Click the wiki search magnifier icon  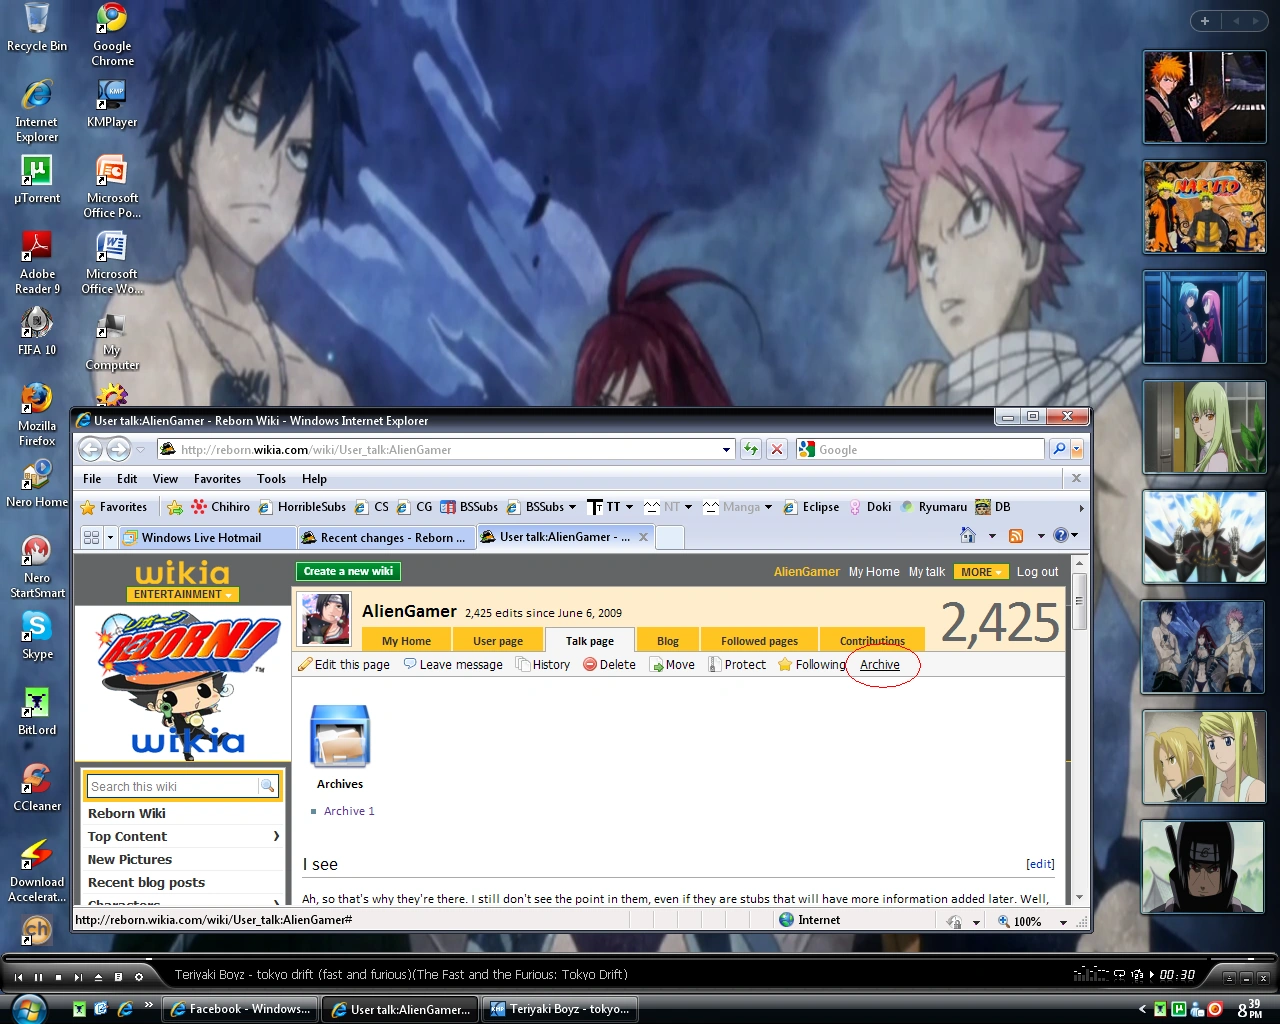[268, 786]
